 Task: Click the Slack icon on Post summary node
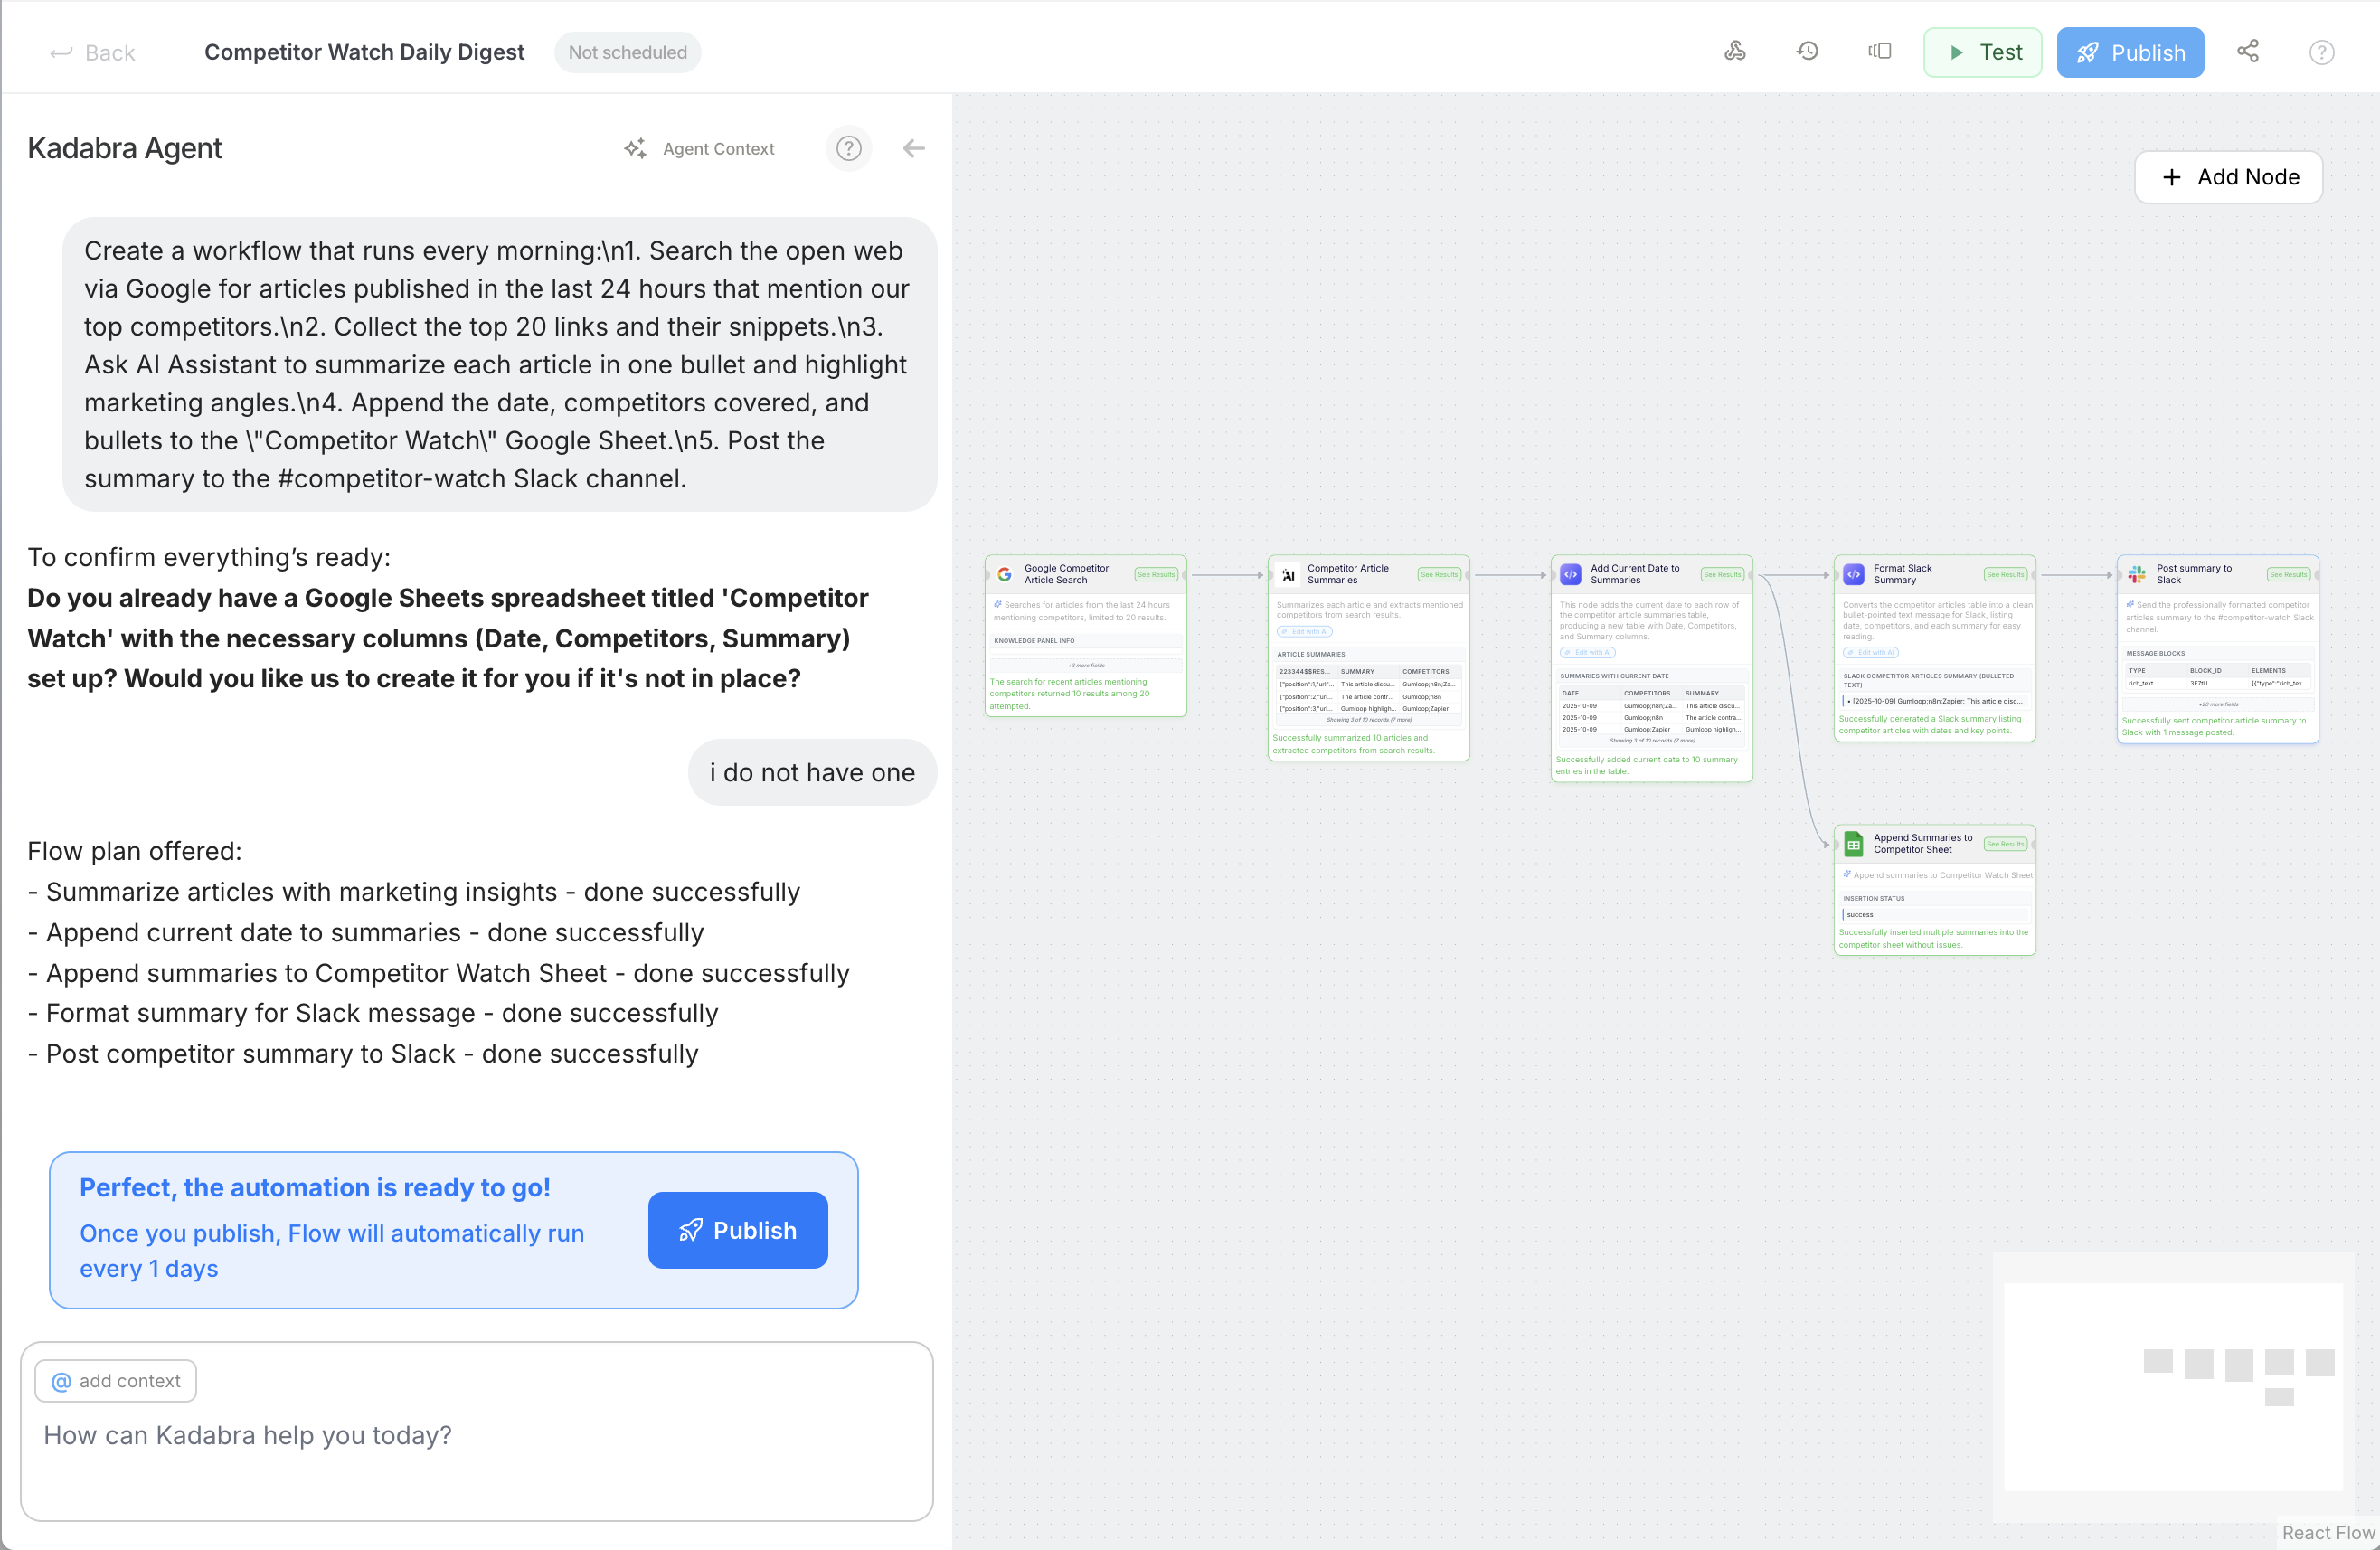(x=2137, y=574)
